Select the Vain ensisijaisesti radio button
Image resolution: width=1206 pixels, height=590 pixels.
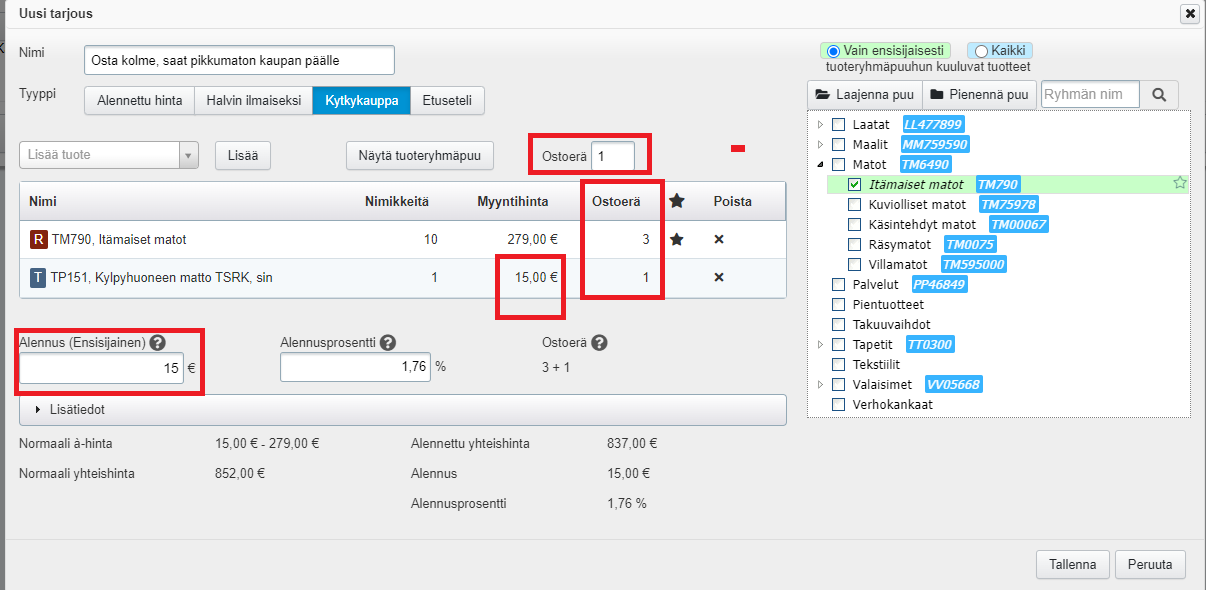[x=833, y=51]
